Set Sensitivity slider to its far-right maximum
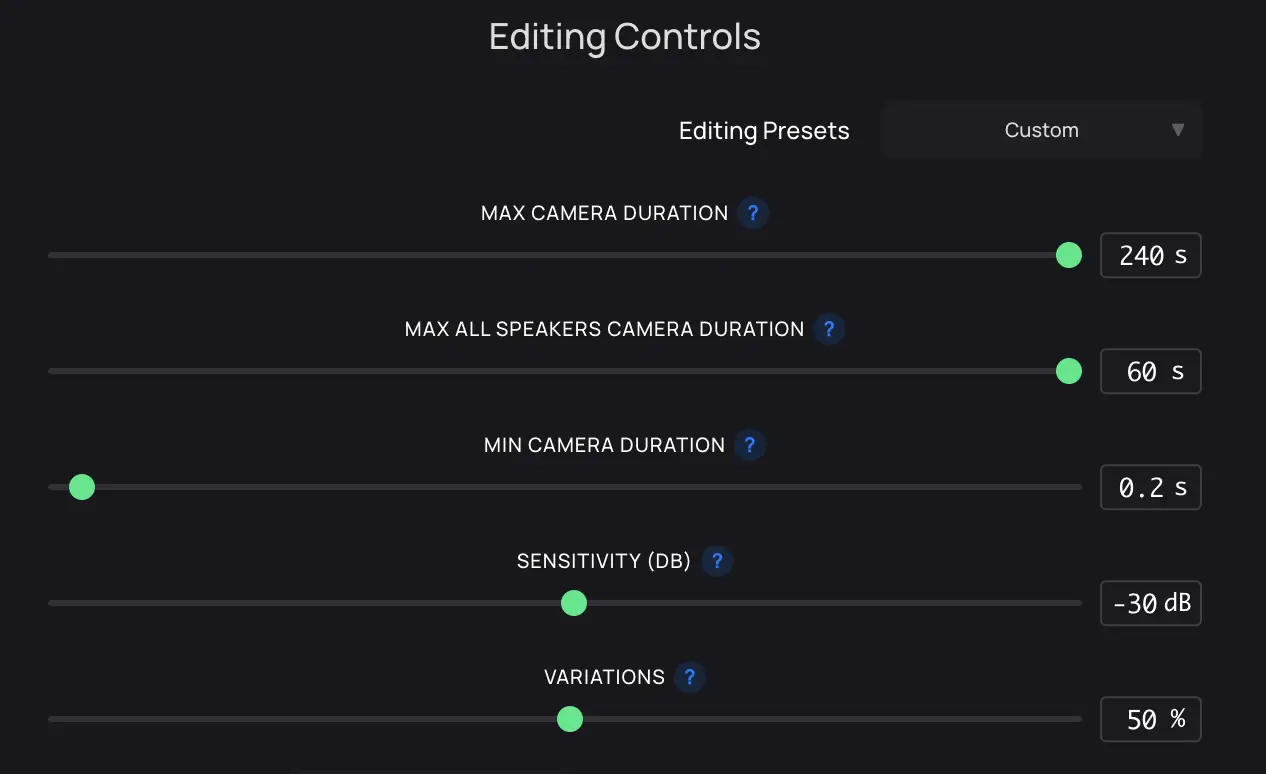The image size is (1266, 774). click(x=1078, y=603)
